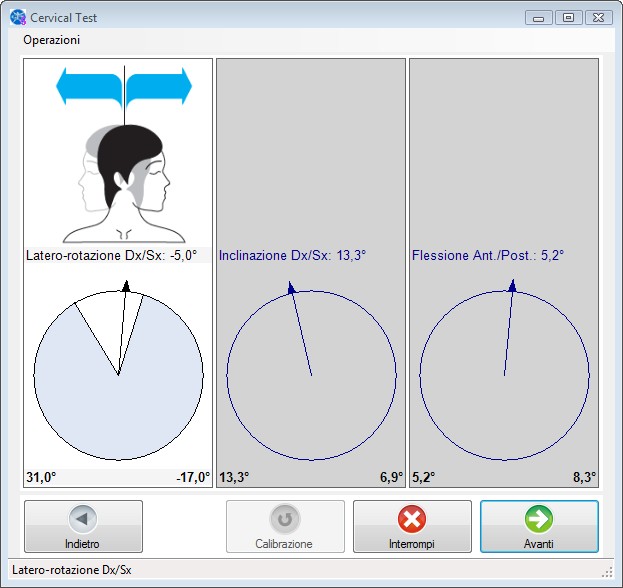Click the window resize grip
Image resolution: width=623 pixels, height=588 pixels.
click(x=607, y=573)
